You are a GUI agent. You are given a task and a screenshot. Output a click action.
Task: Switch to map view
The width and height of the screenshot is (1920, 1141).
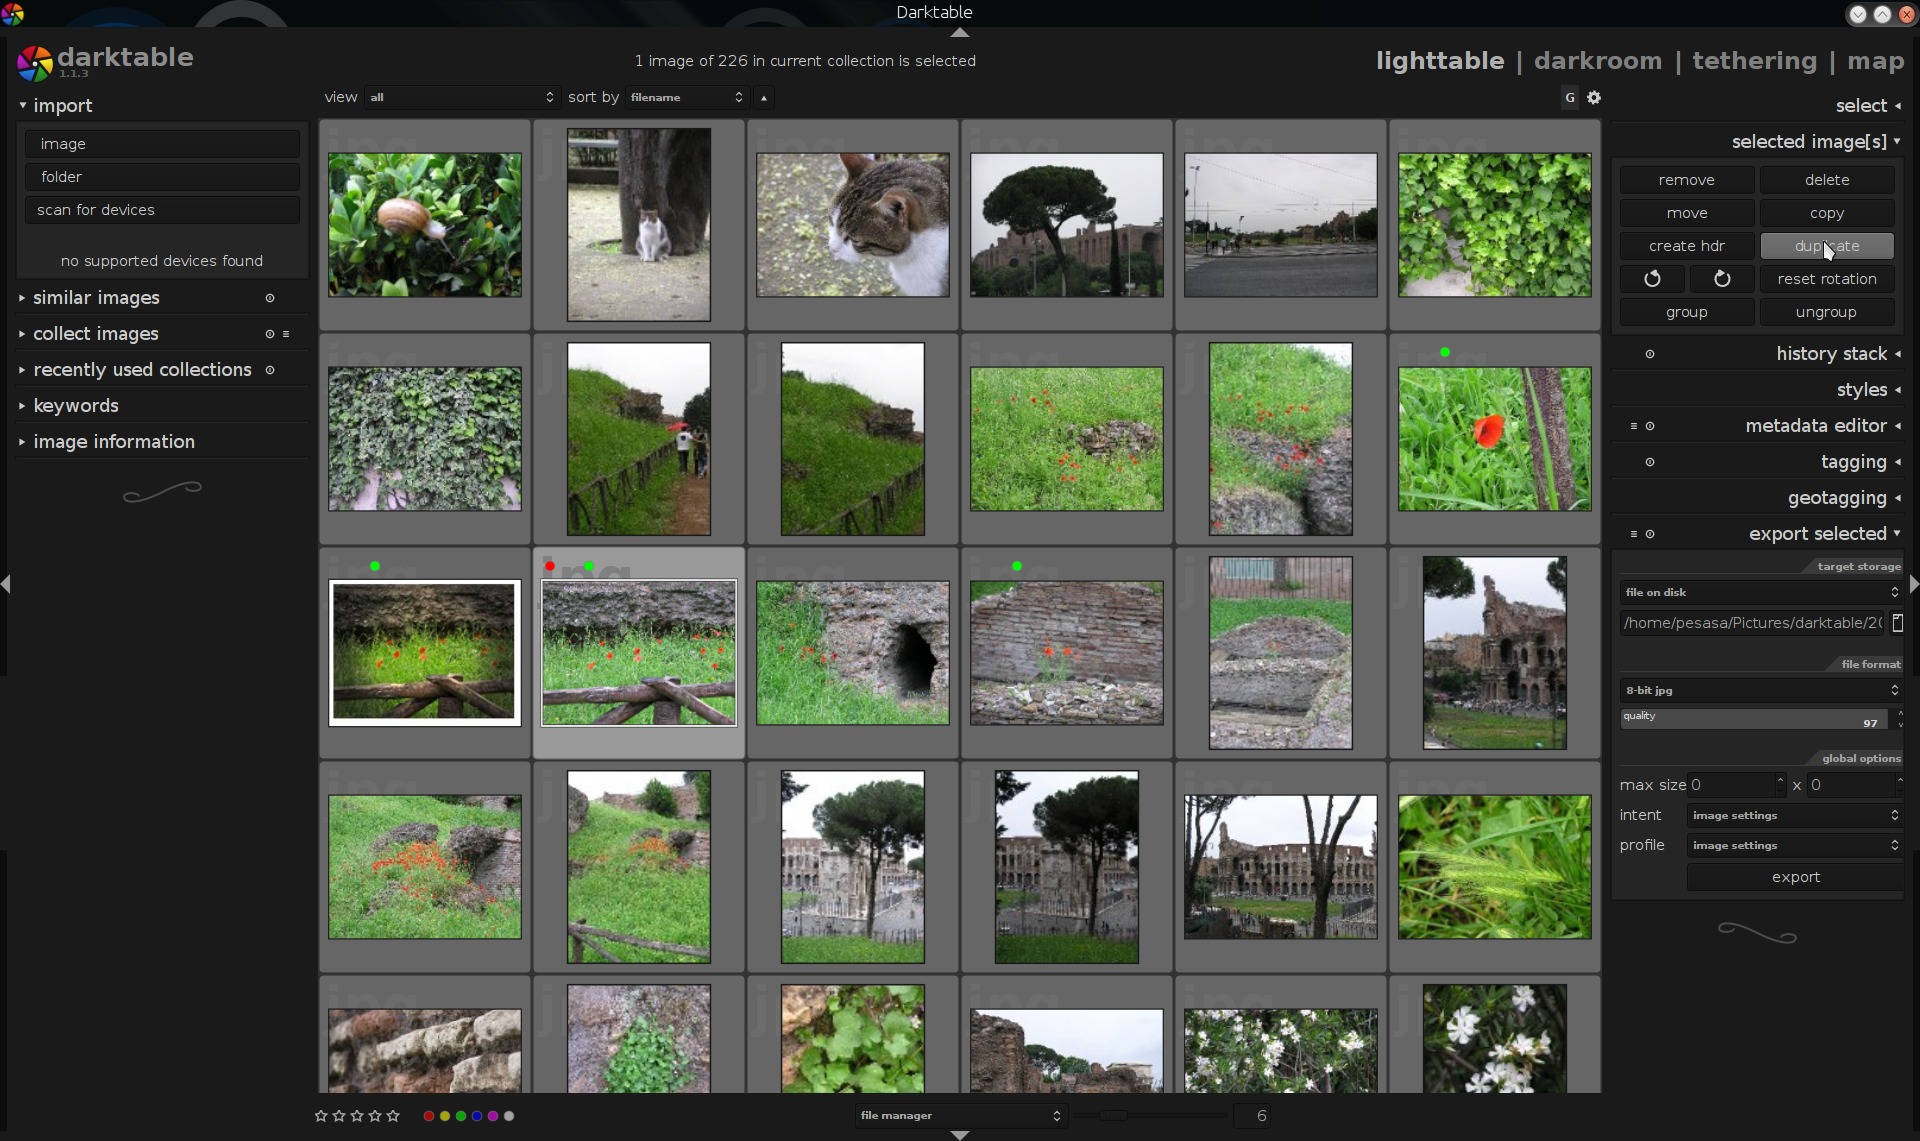[x=1875, y=61]
